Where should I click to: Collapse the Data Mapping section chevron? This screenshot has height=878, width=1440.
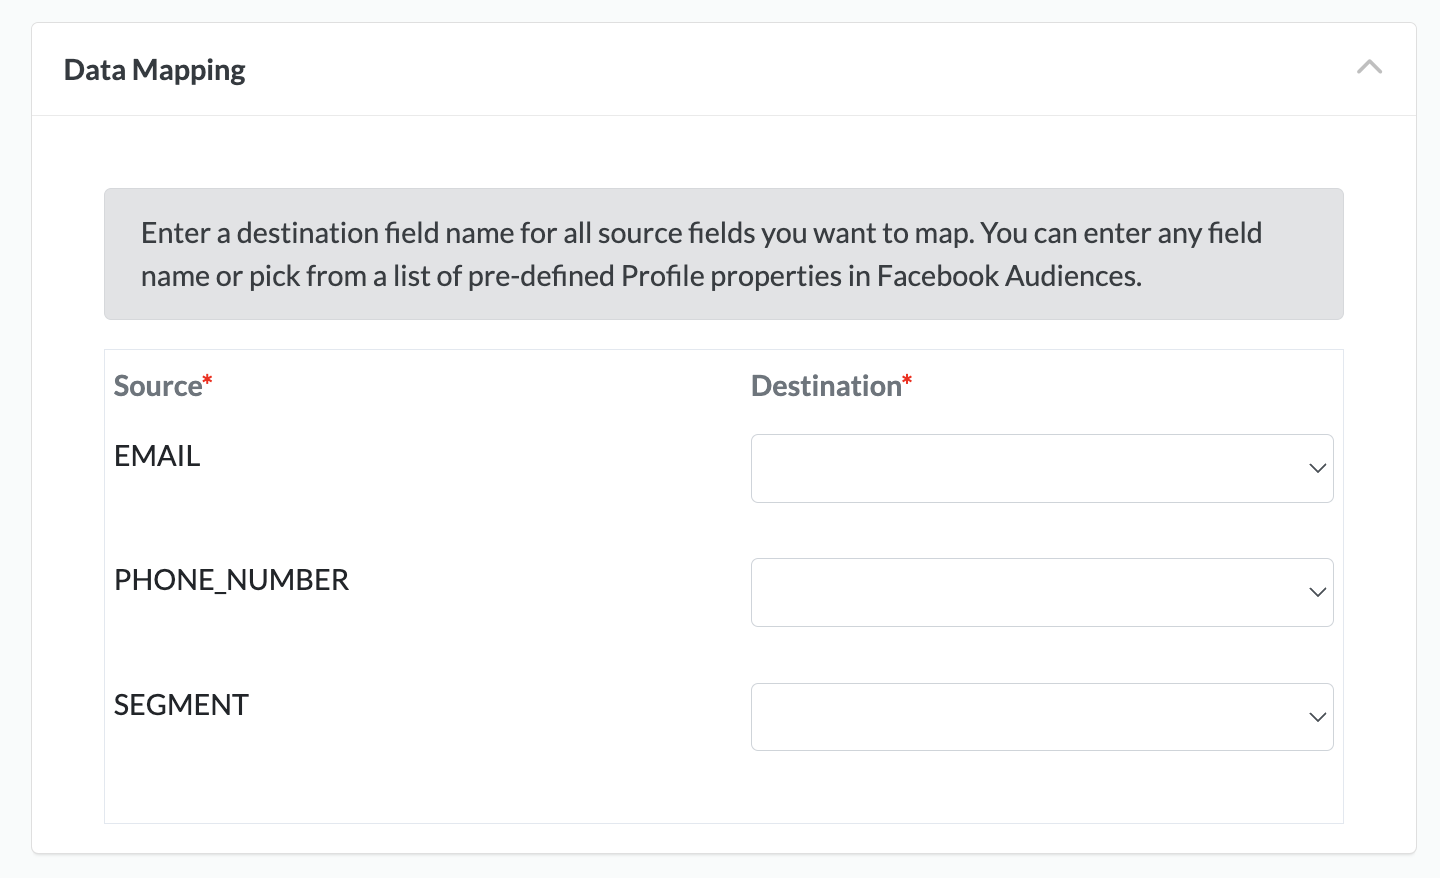pyautogui.click(x=1369, y=68)
